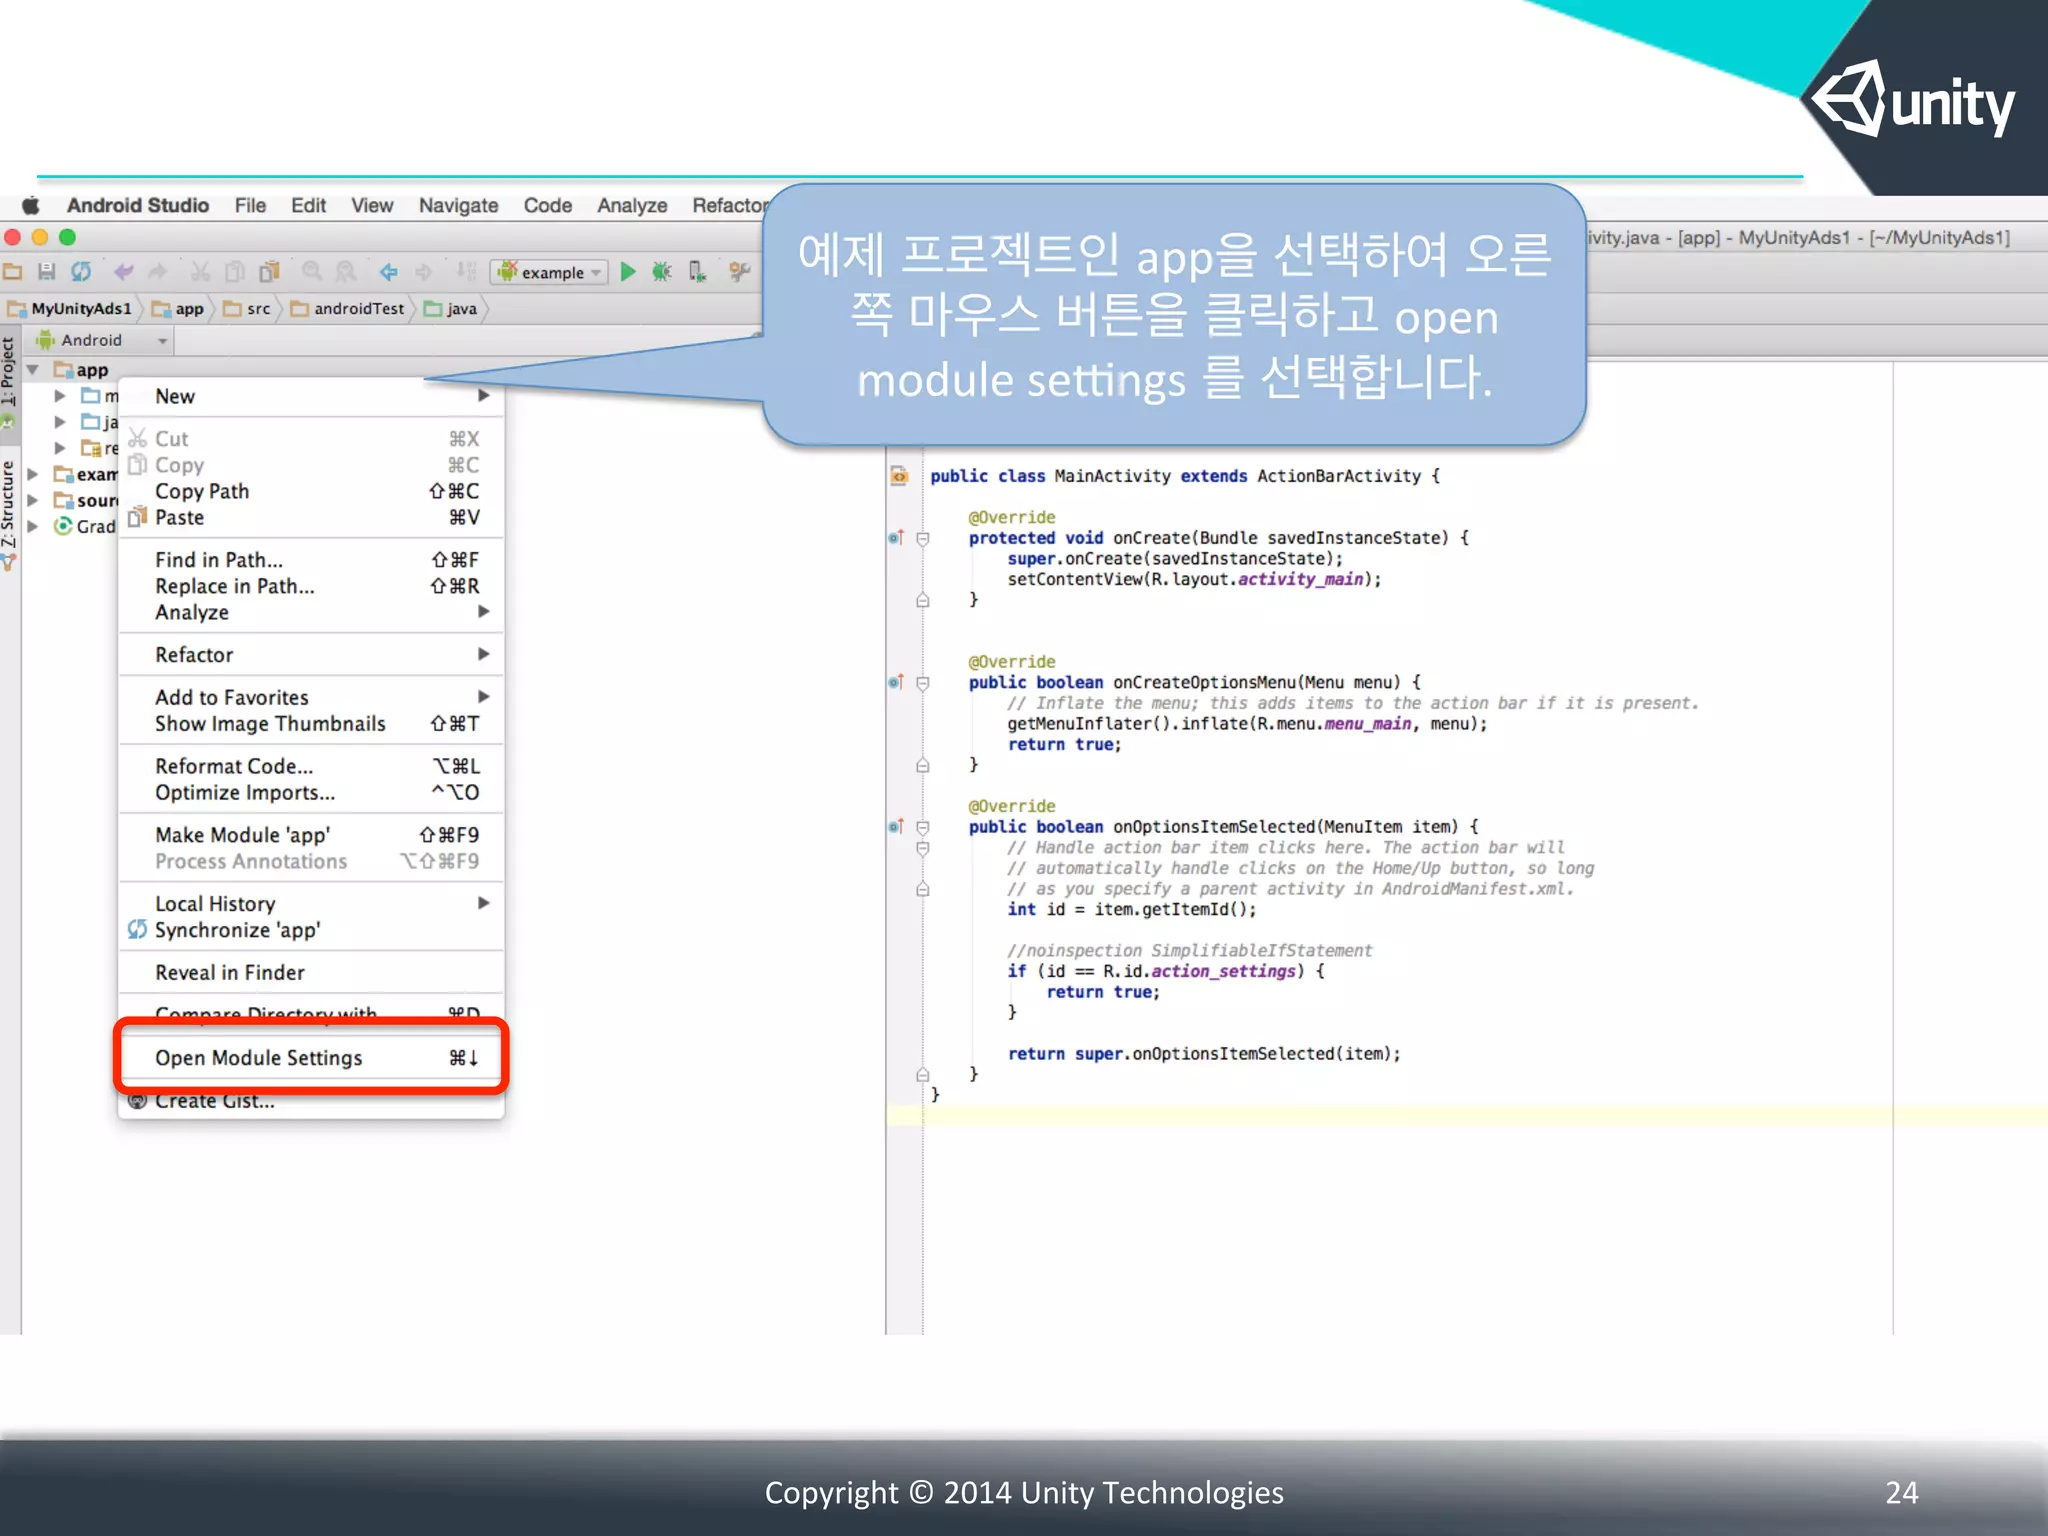Select MyUnityAds1 in the breadcrumb bar
This screenshot has height=1536, width=2048.
click(x=70, y=309)
